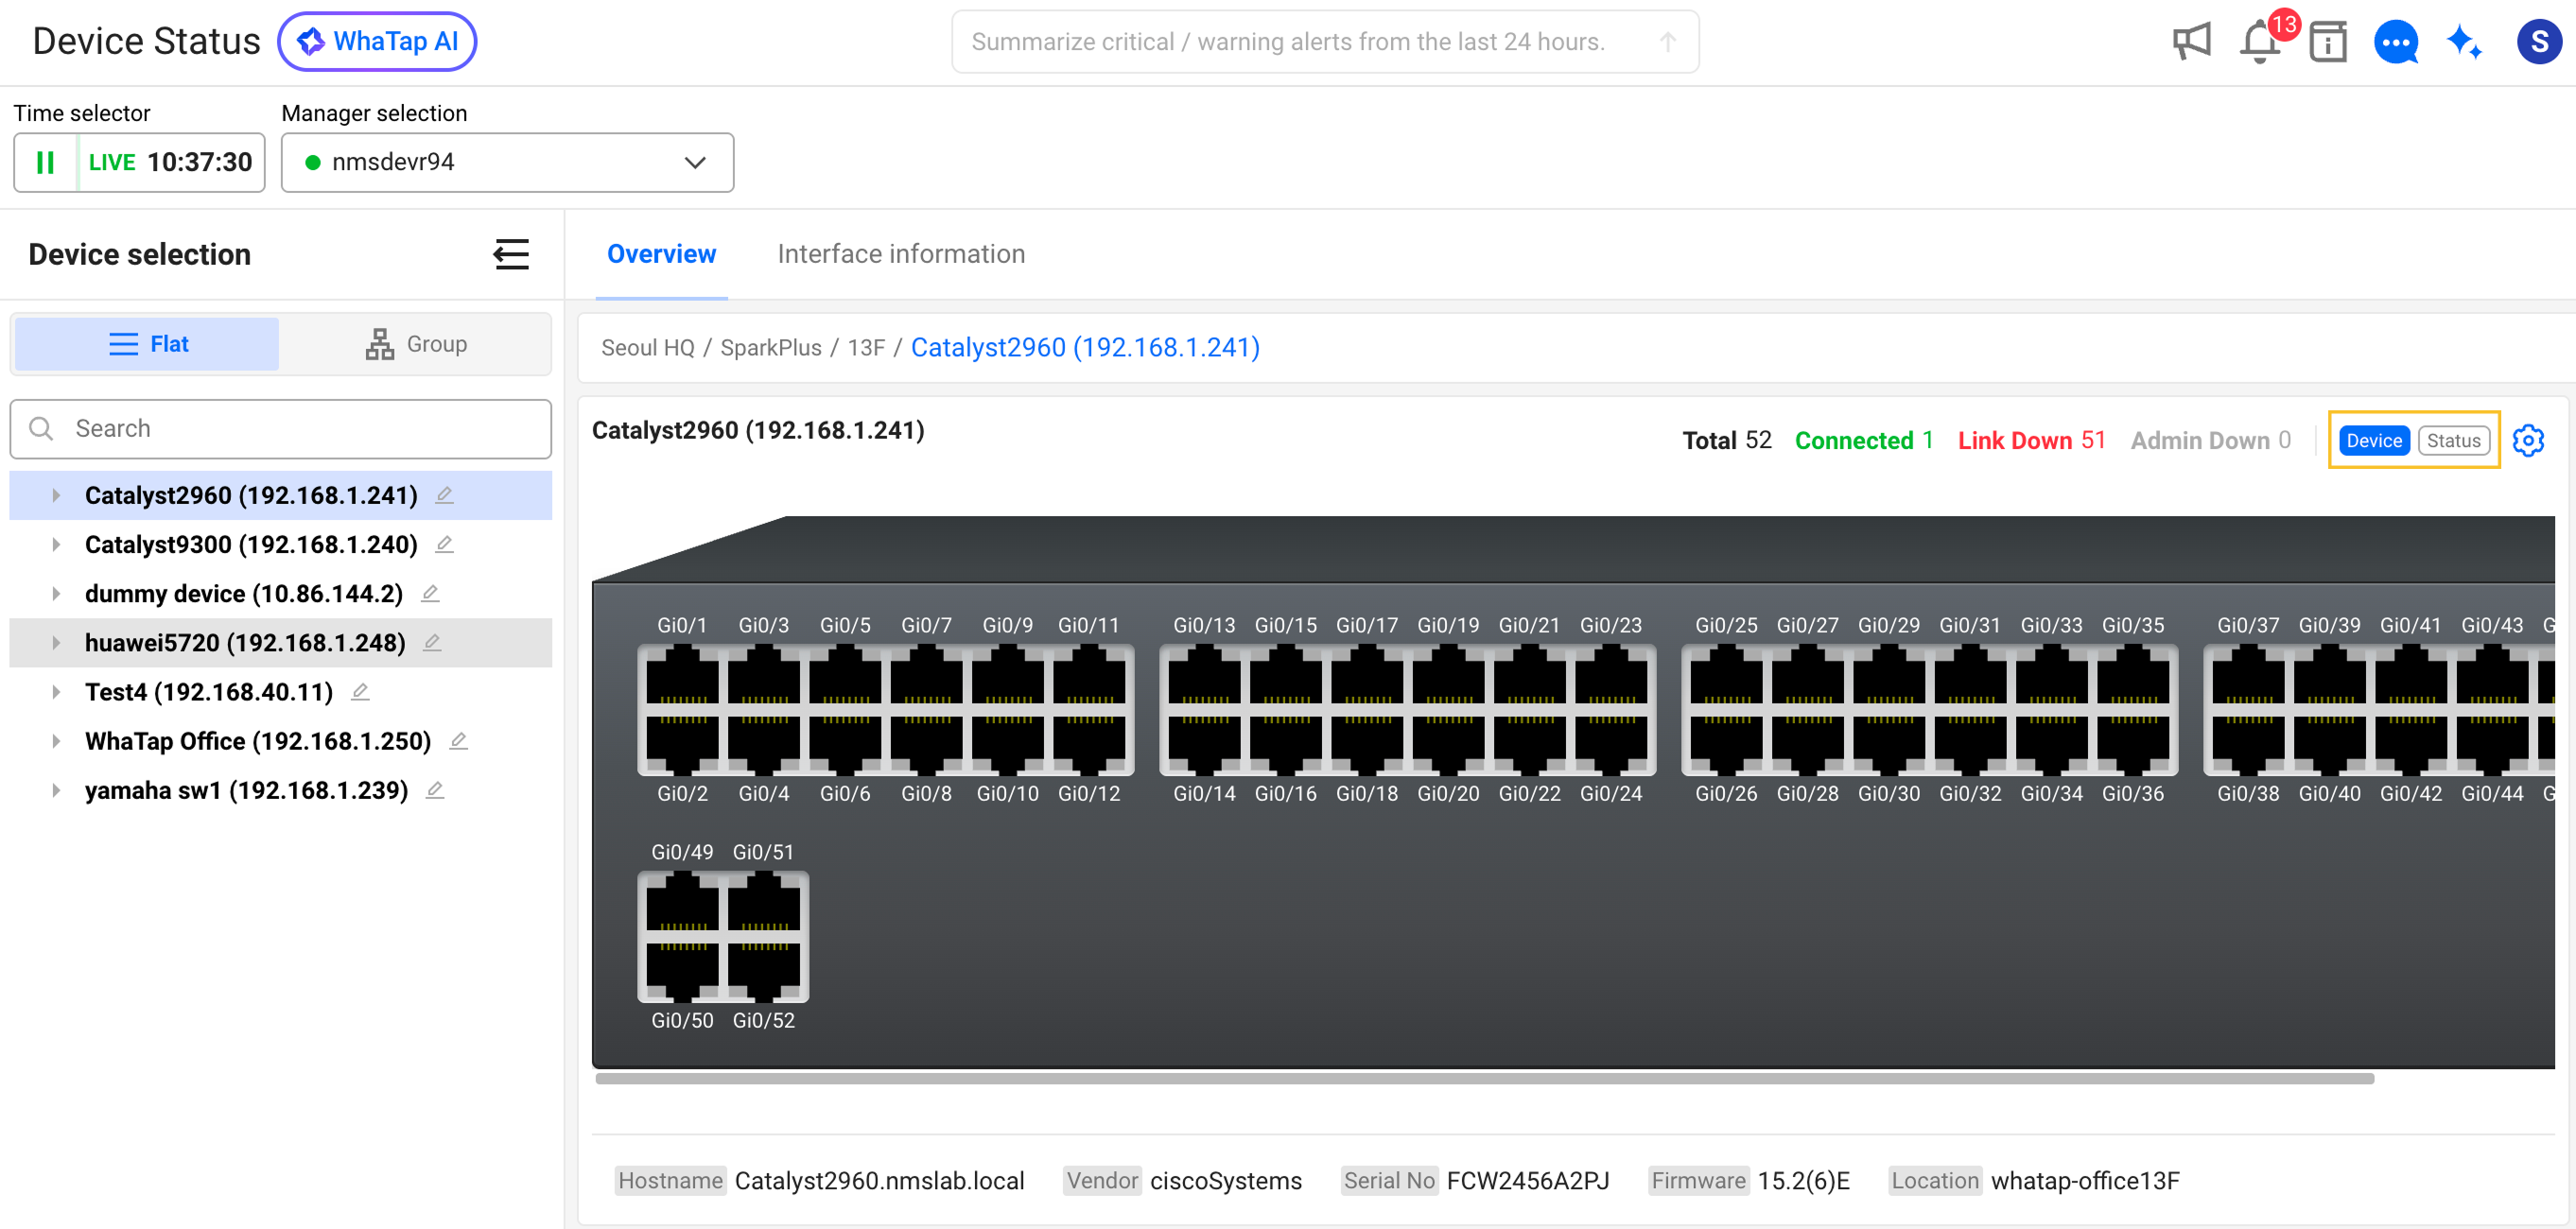Expand Test4 tree node arrow
The image size is (2576, 1229).
click(x=56, y=691)
